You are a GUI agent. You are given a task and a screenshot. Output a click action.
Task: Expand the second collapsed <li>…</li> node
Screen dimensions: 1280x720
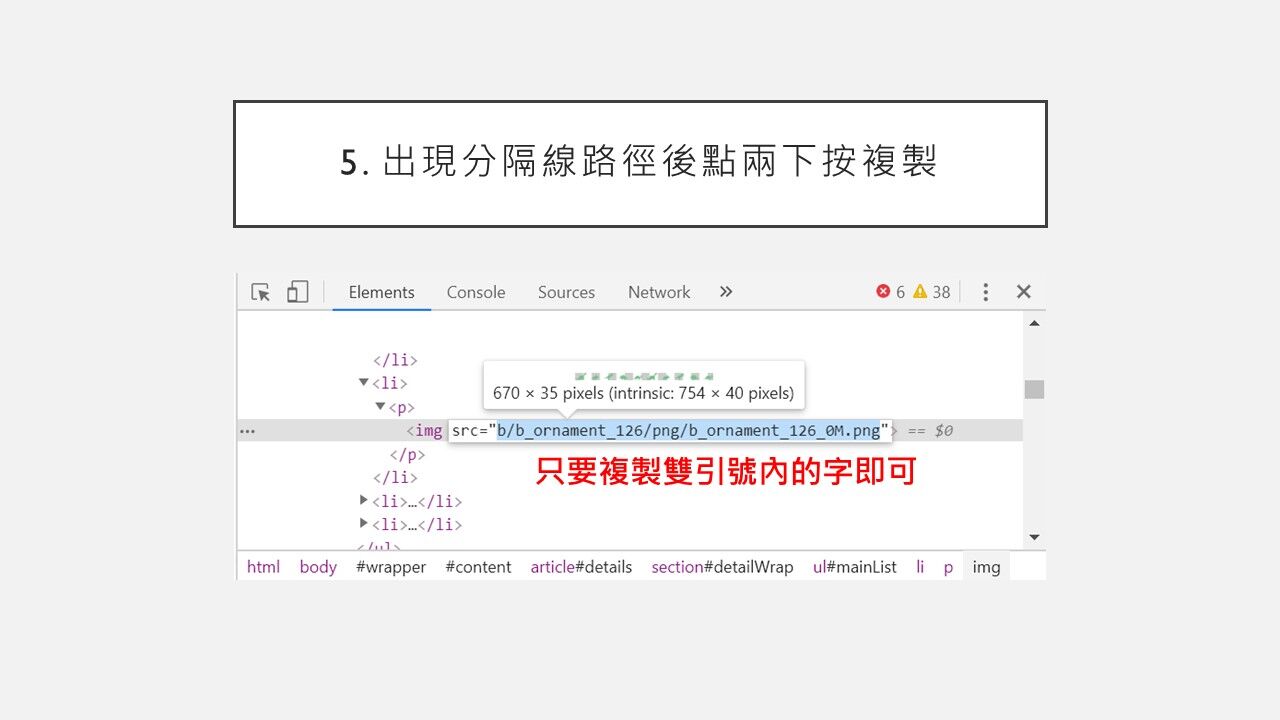364,522
